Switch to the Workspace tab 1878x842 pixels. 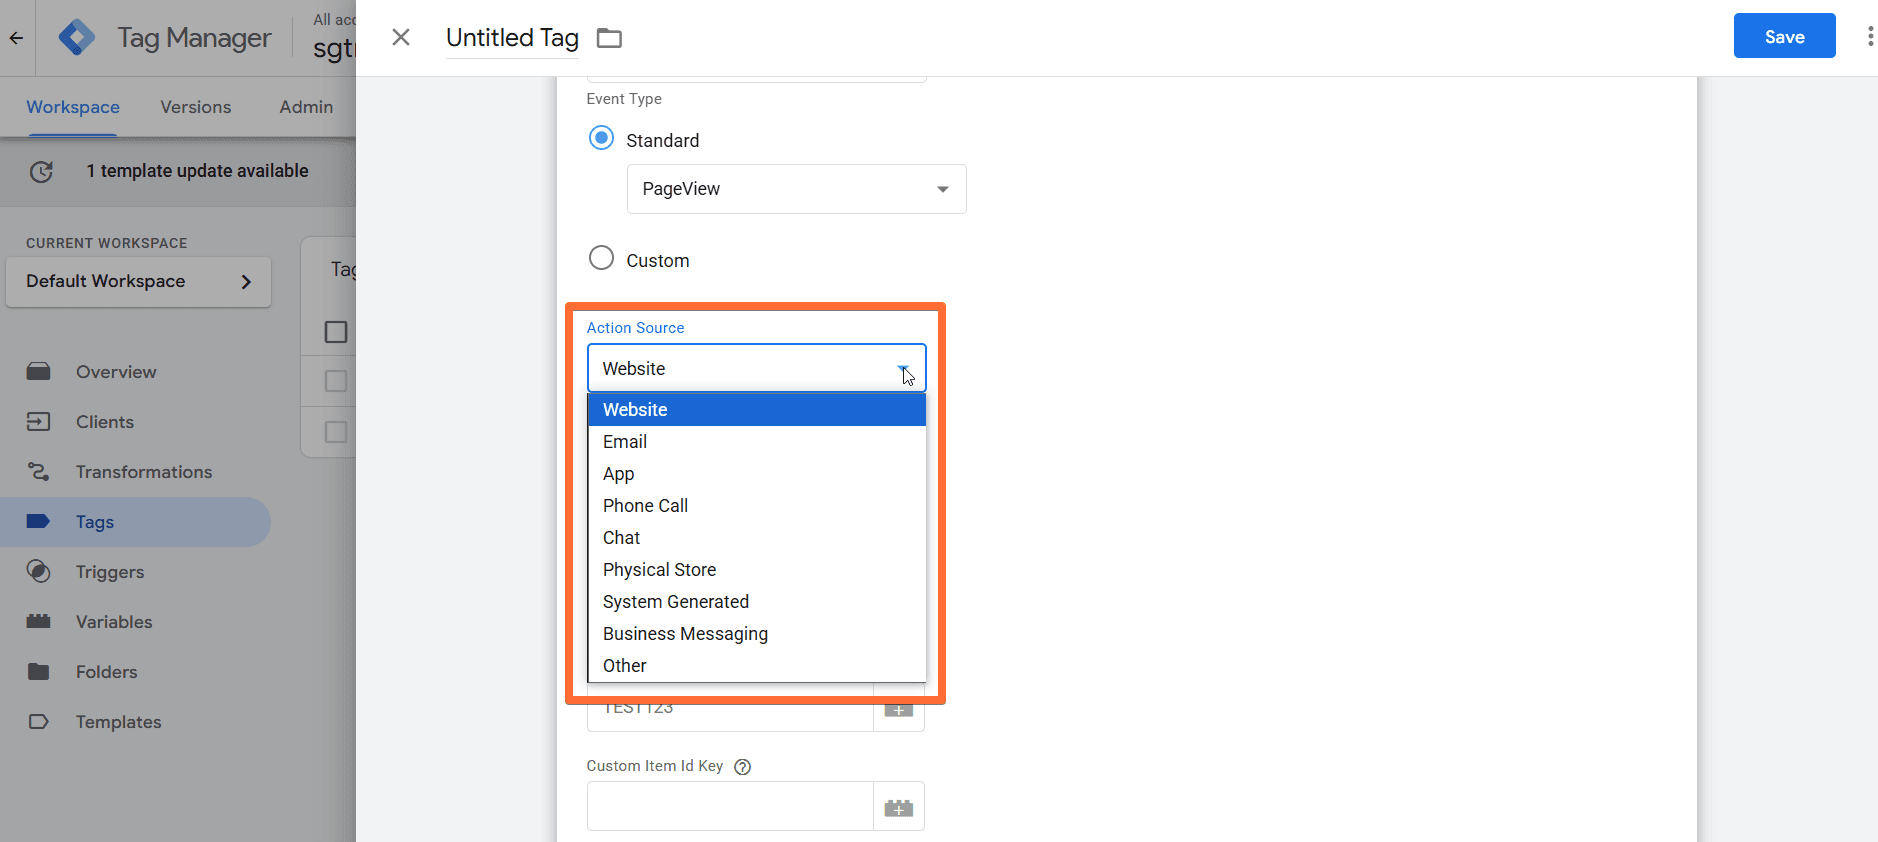[x=73, y=107]
